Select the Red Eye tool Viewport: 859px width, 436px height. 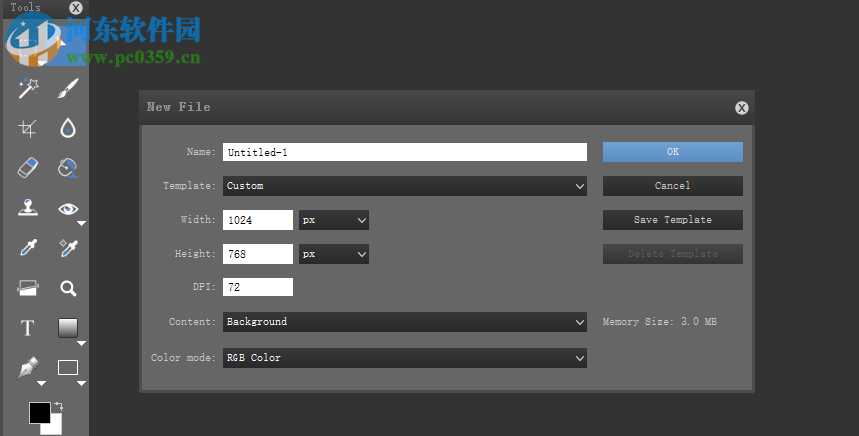(68, 209)
